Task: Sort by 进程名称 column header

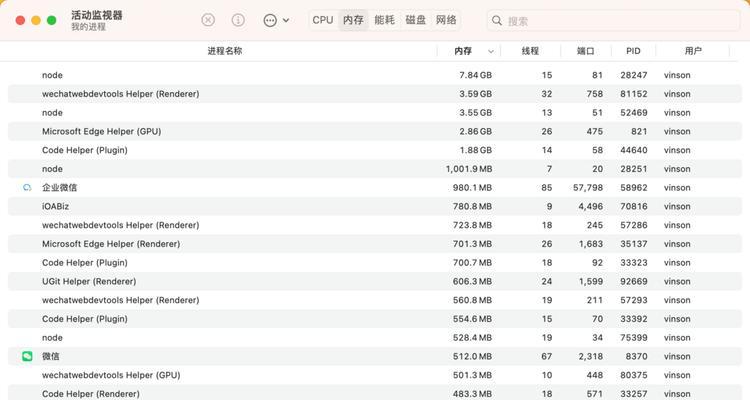Action: pos(225,51)
